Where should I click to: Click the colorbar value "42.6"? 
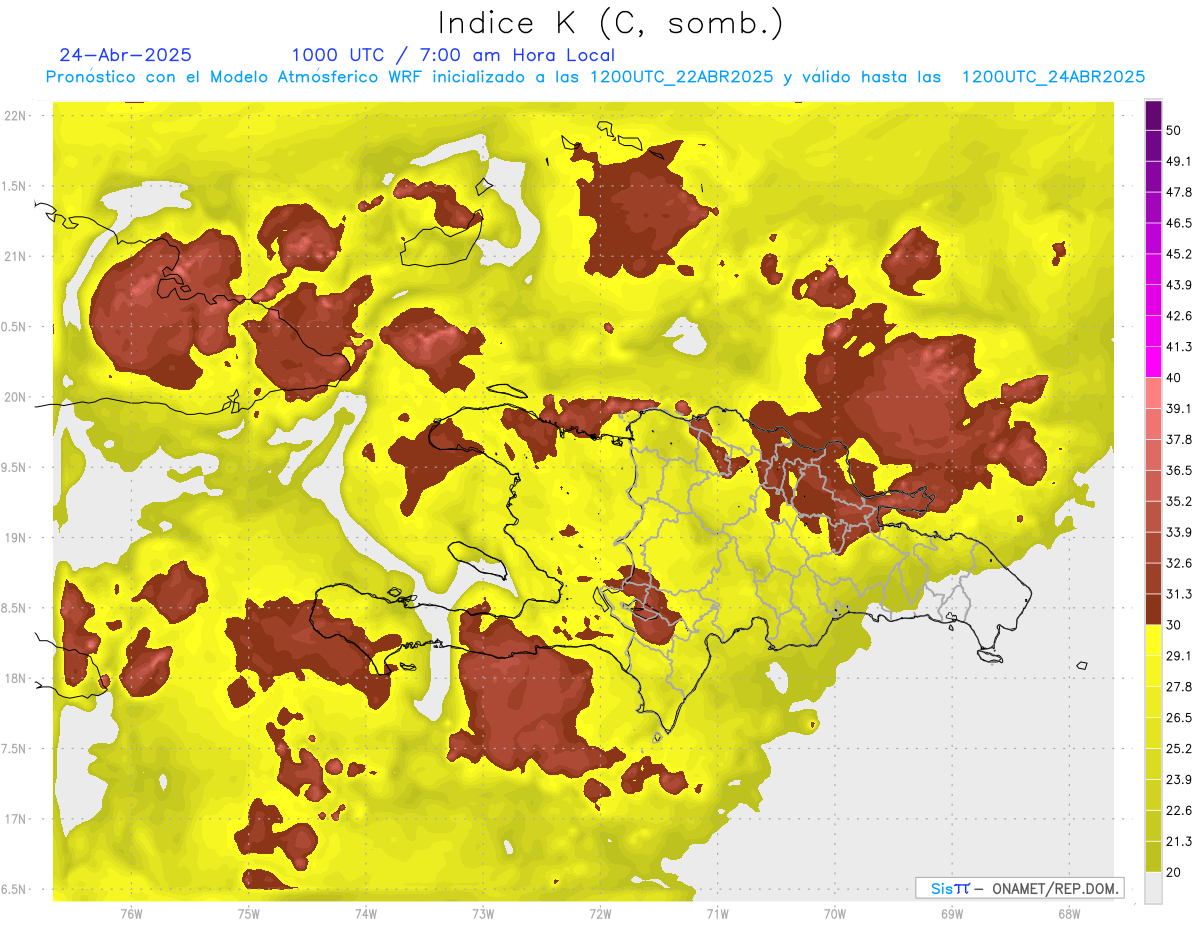(x=1178, y=316)
